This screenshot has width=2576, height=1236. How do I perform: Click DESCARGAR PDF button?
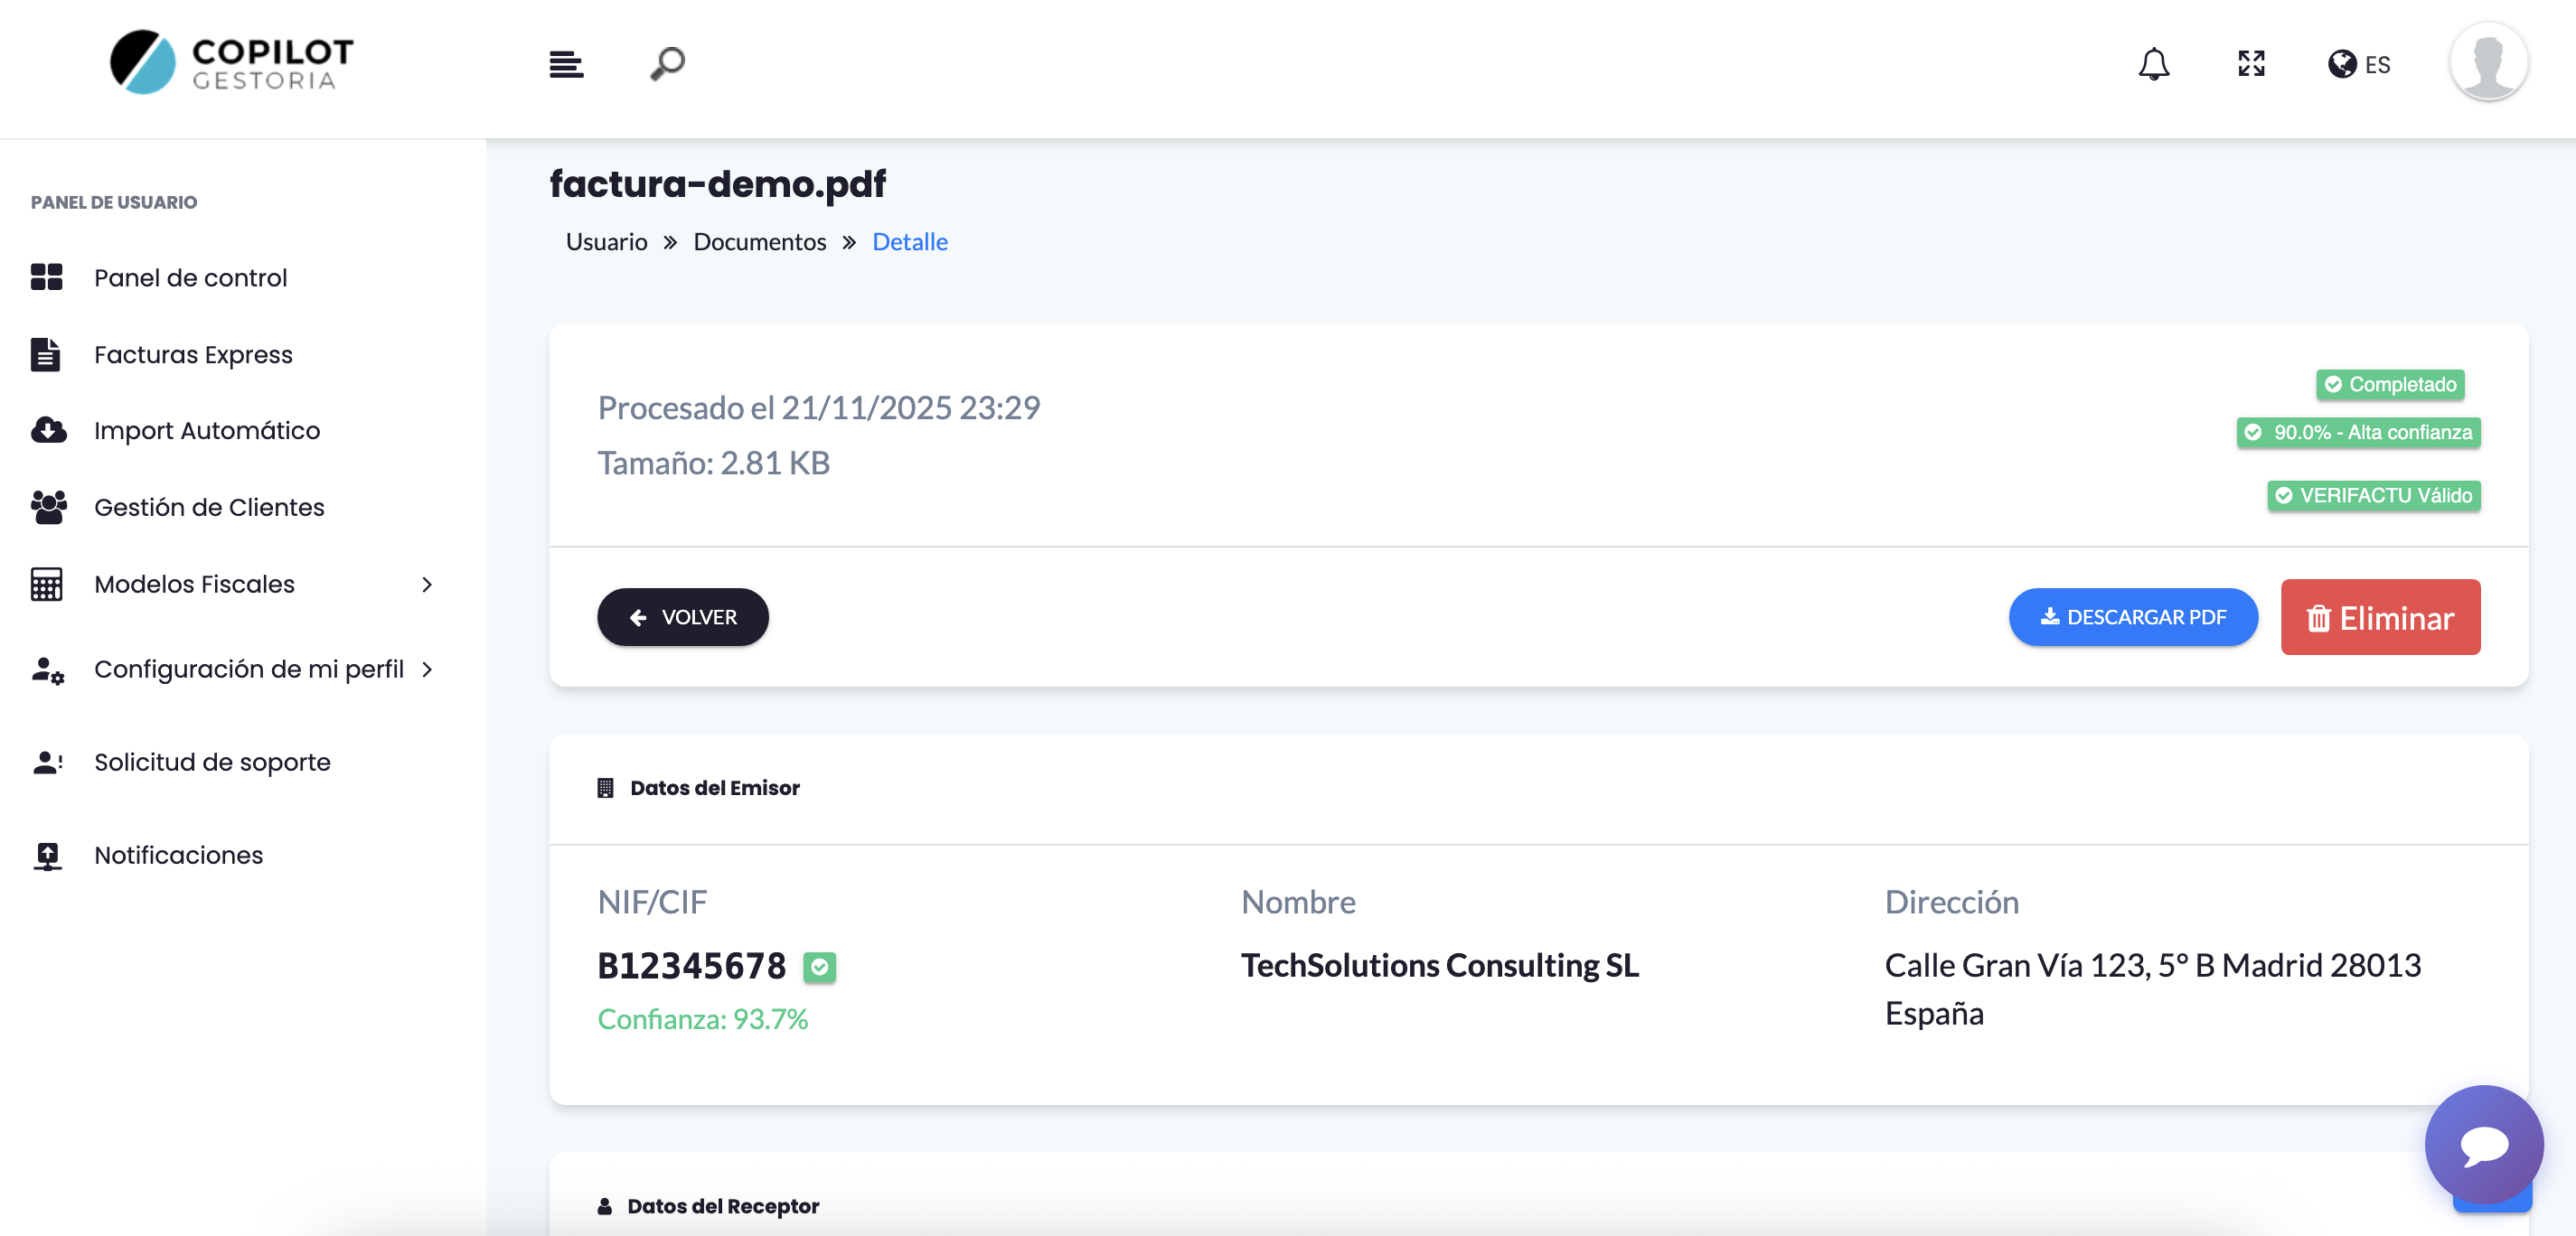[2132, 617]
